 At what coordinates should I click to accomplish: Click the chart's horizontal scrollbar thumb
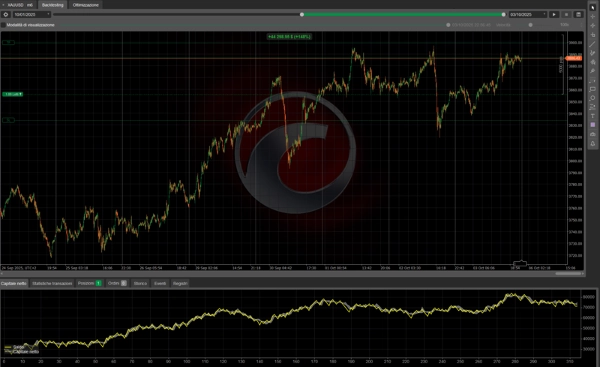(x=568, y=274)
